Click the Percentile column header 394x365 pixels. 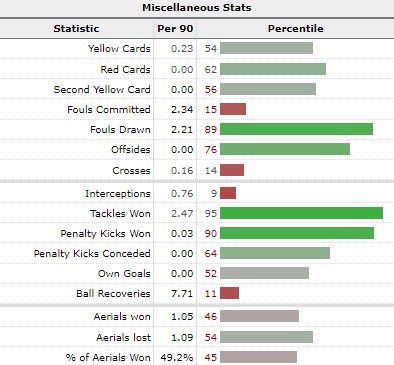coord(295,28)
